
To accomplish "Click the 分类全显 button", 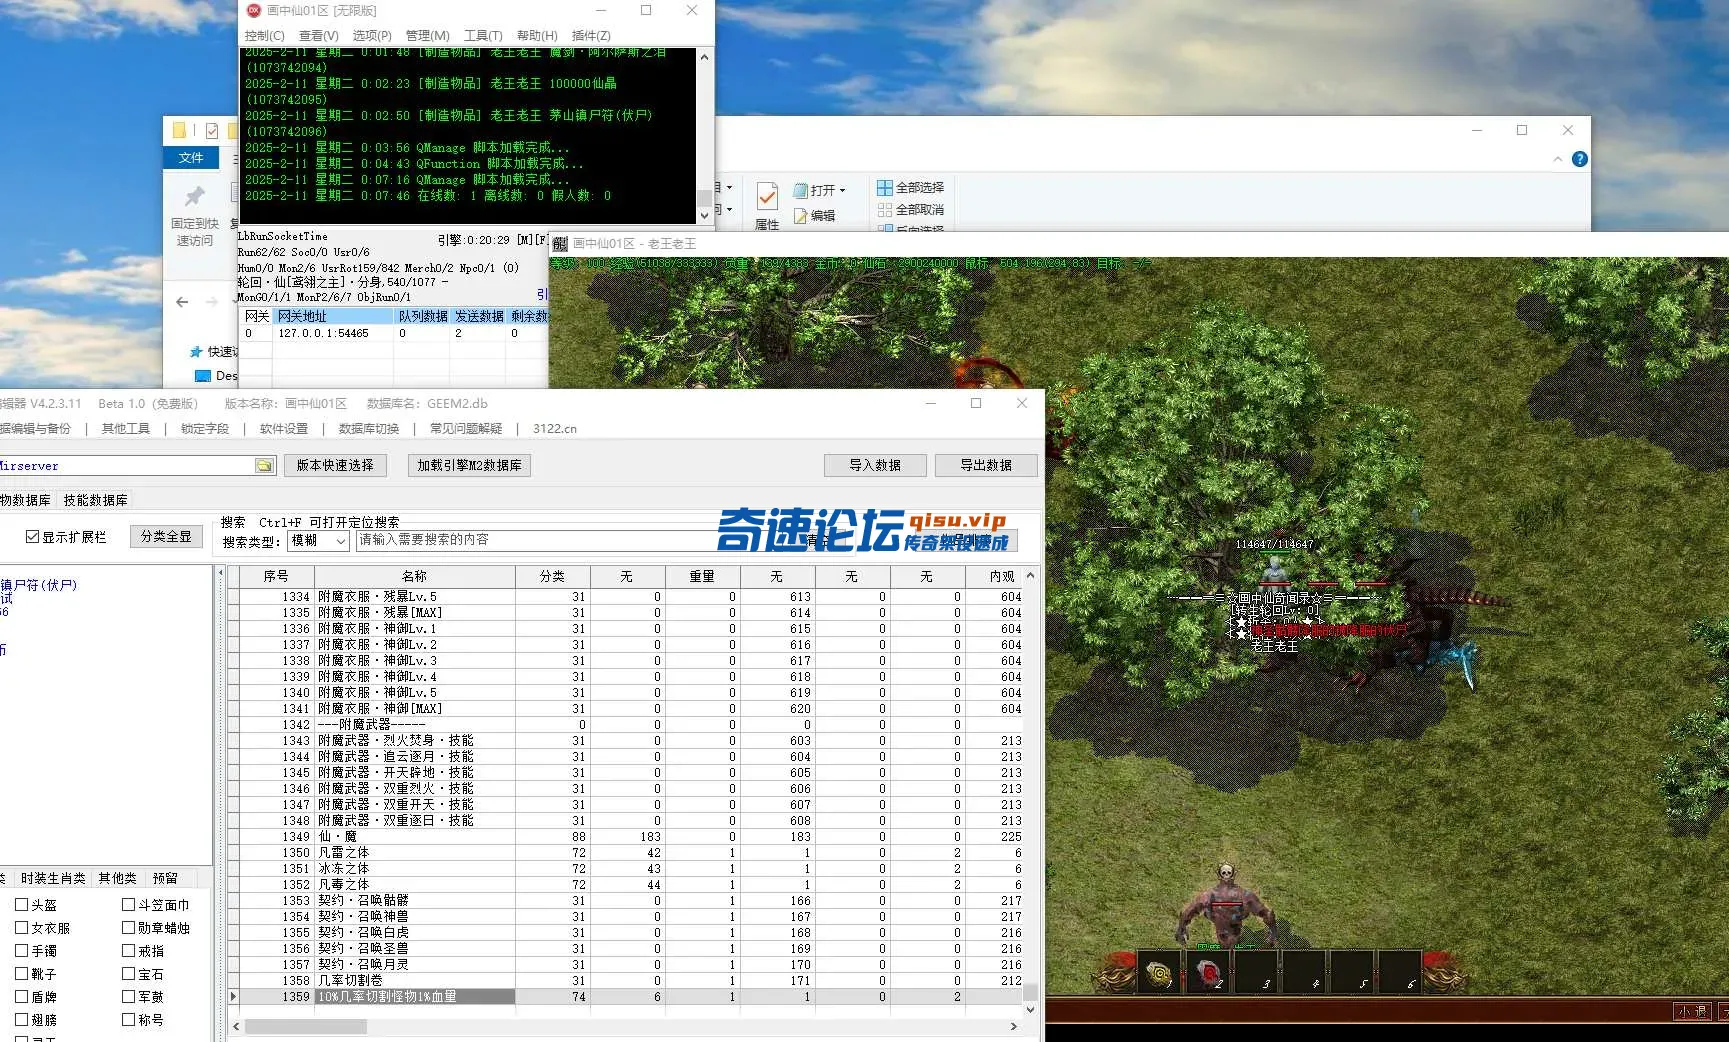I will pyautogui.click(x=166, y=537).
